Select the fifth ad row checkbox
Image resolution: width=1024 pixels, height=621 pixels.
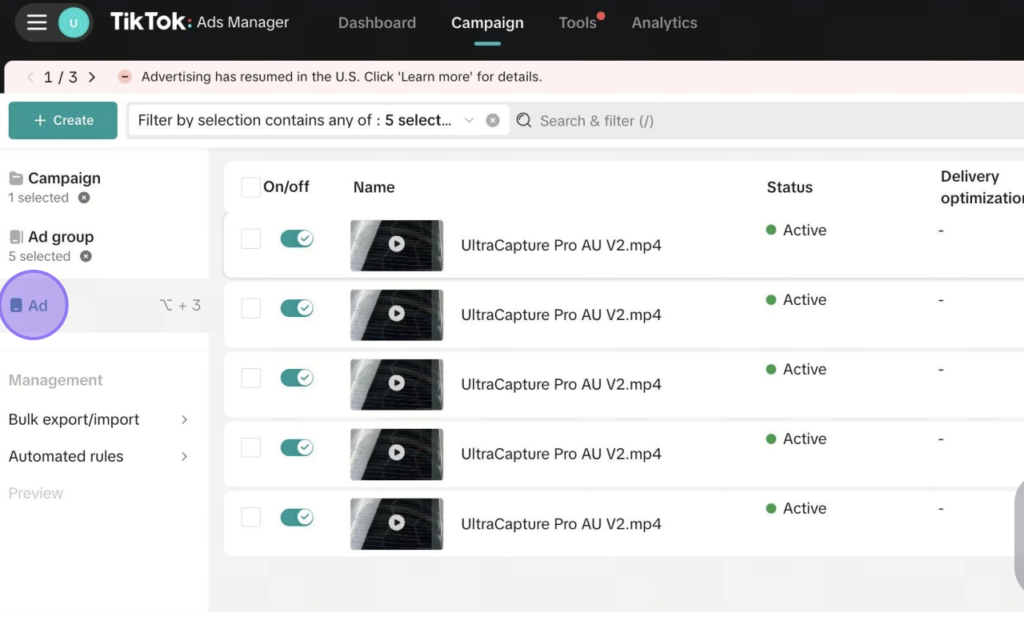pos(251,518)
